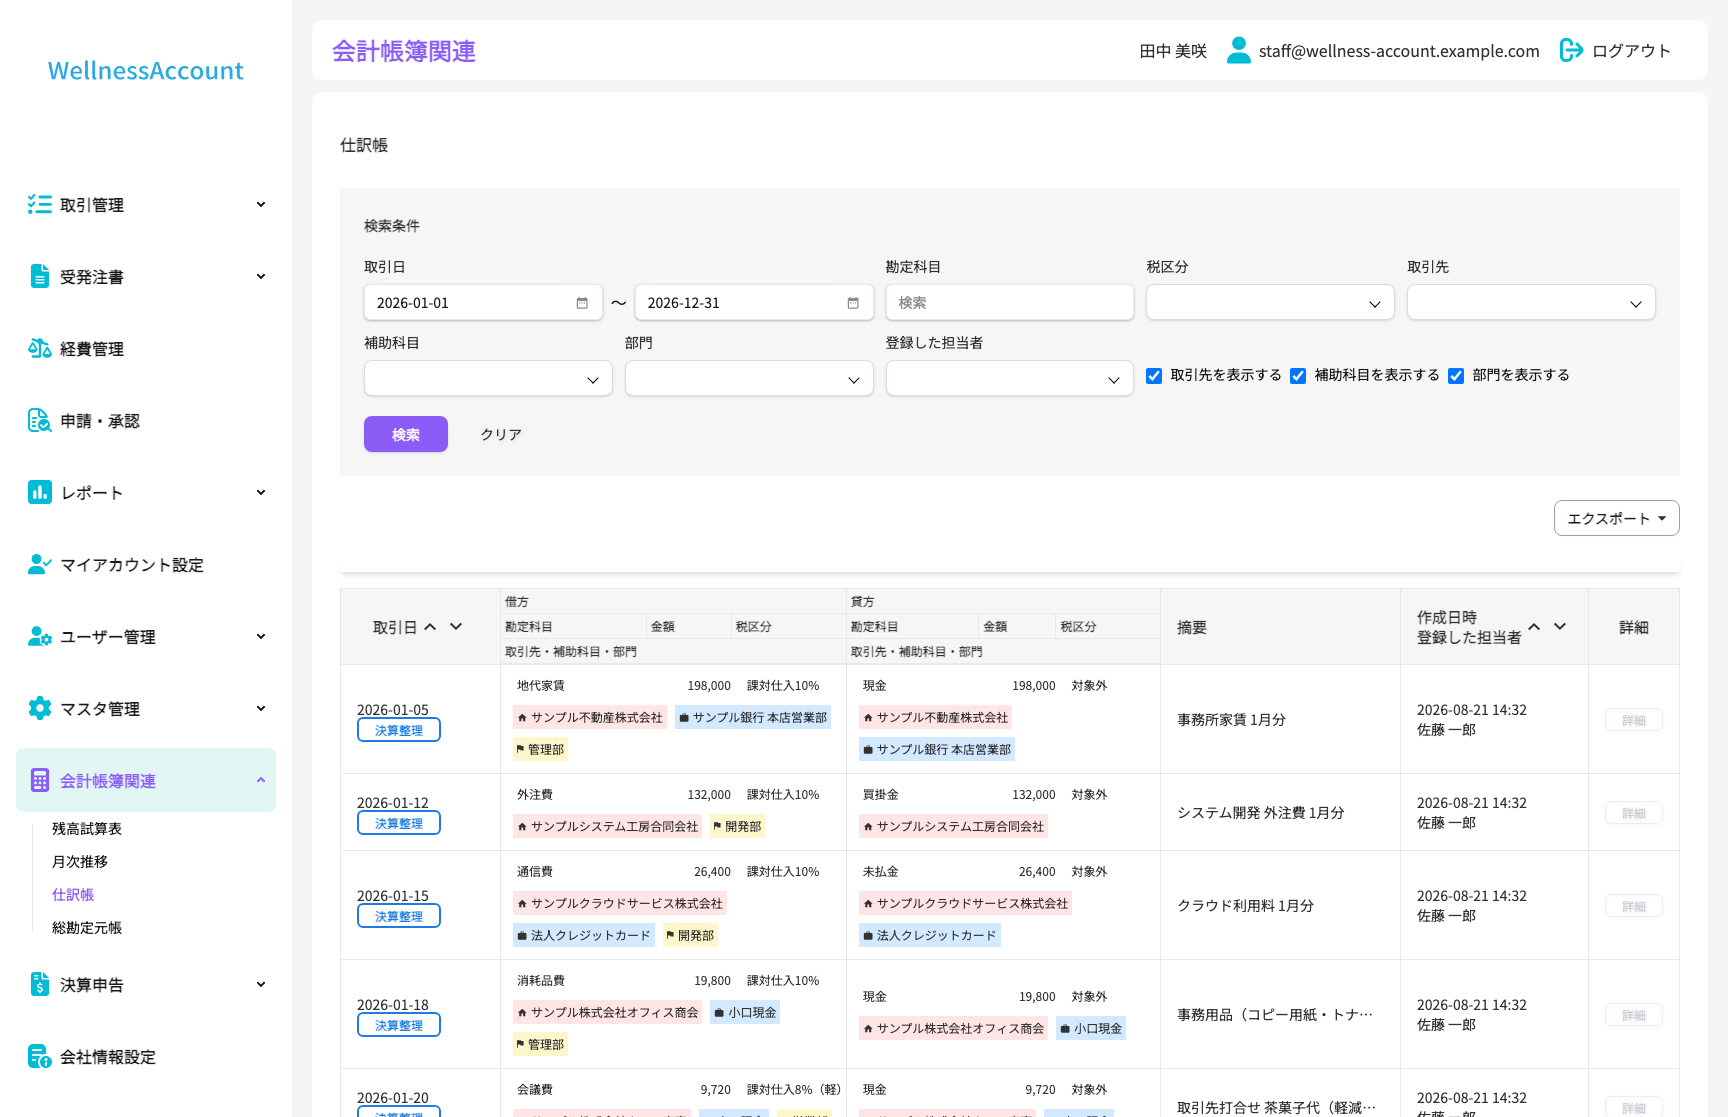
Task: Click the 勘定科目 search input field
Action: click(1009, 303)
